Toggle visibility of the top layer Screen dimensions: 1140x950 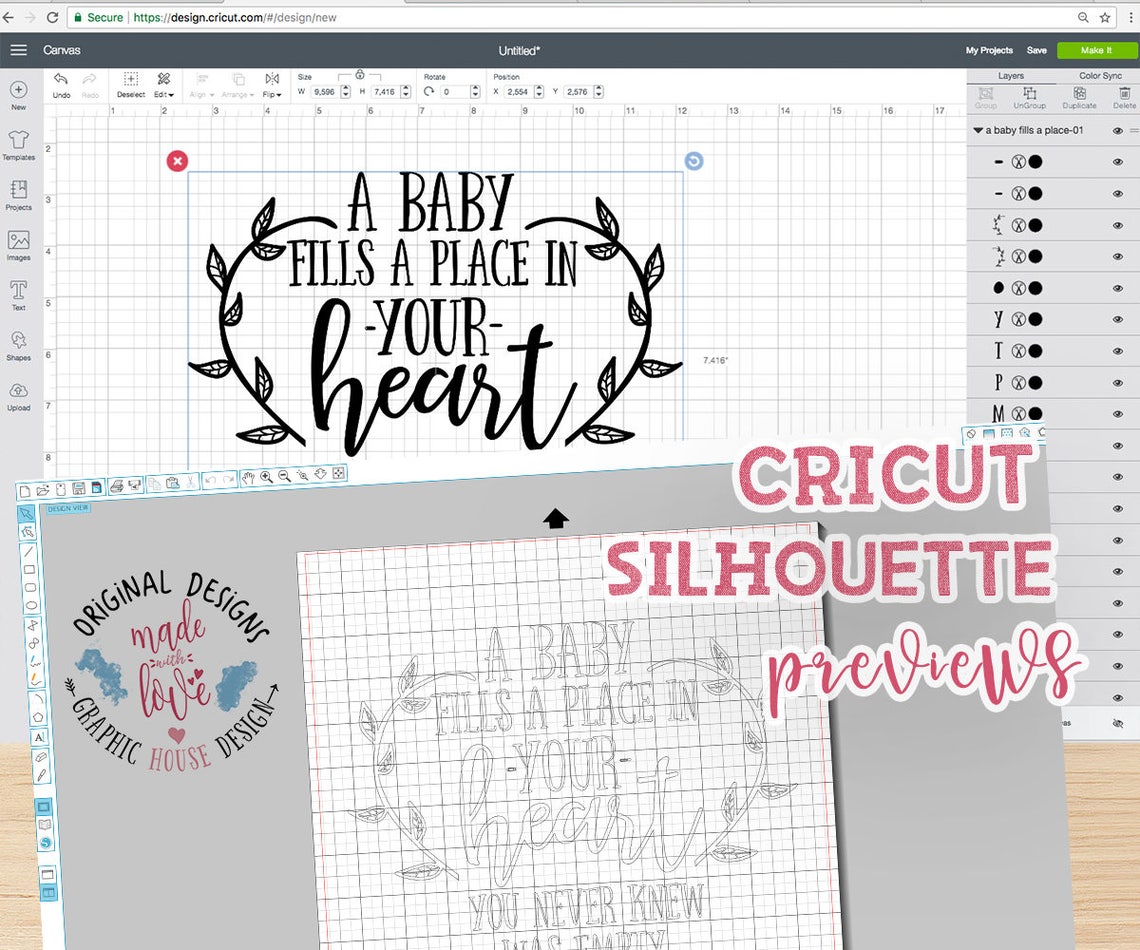coord(1117,162)
